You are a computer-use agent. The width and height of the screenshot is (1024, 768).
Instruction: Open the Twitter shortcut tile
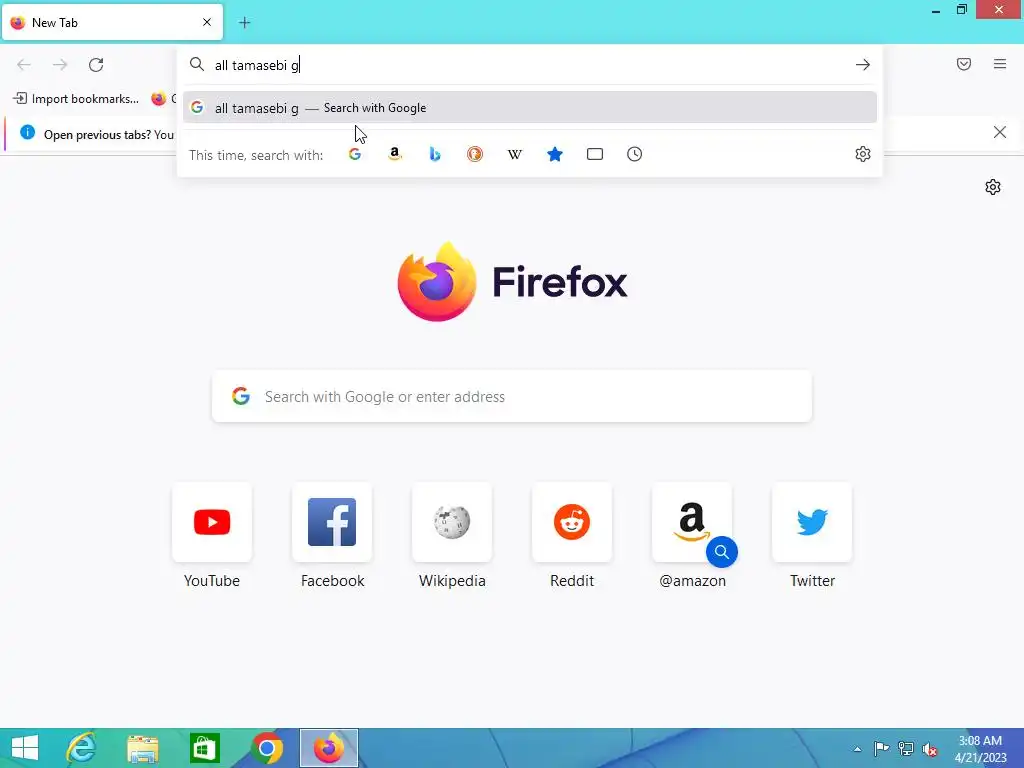click(812, 522)
